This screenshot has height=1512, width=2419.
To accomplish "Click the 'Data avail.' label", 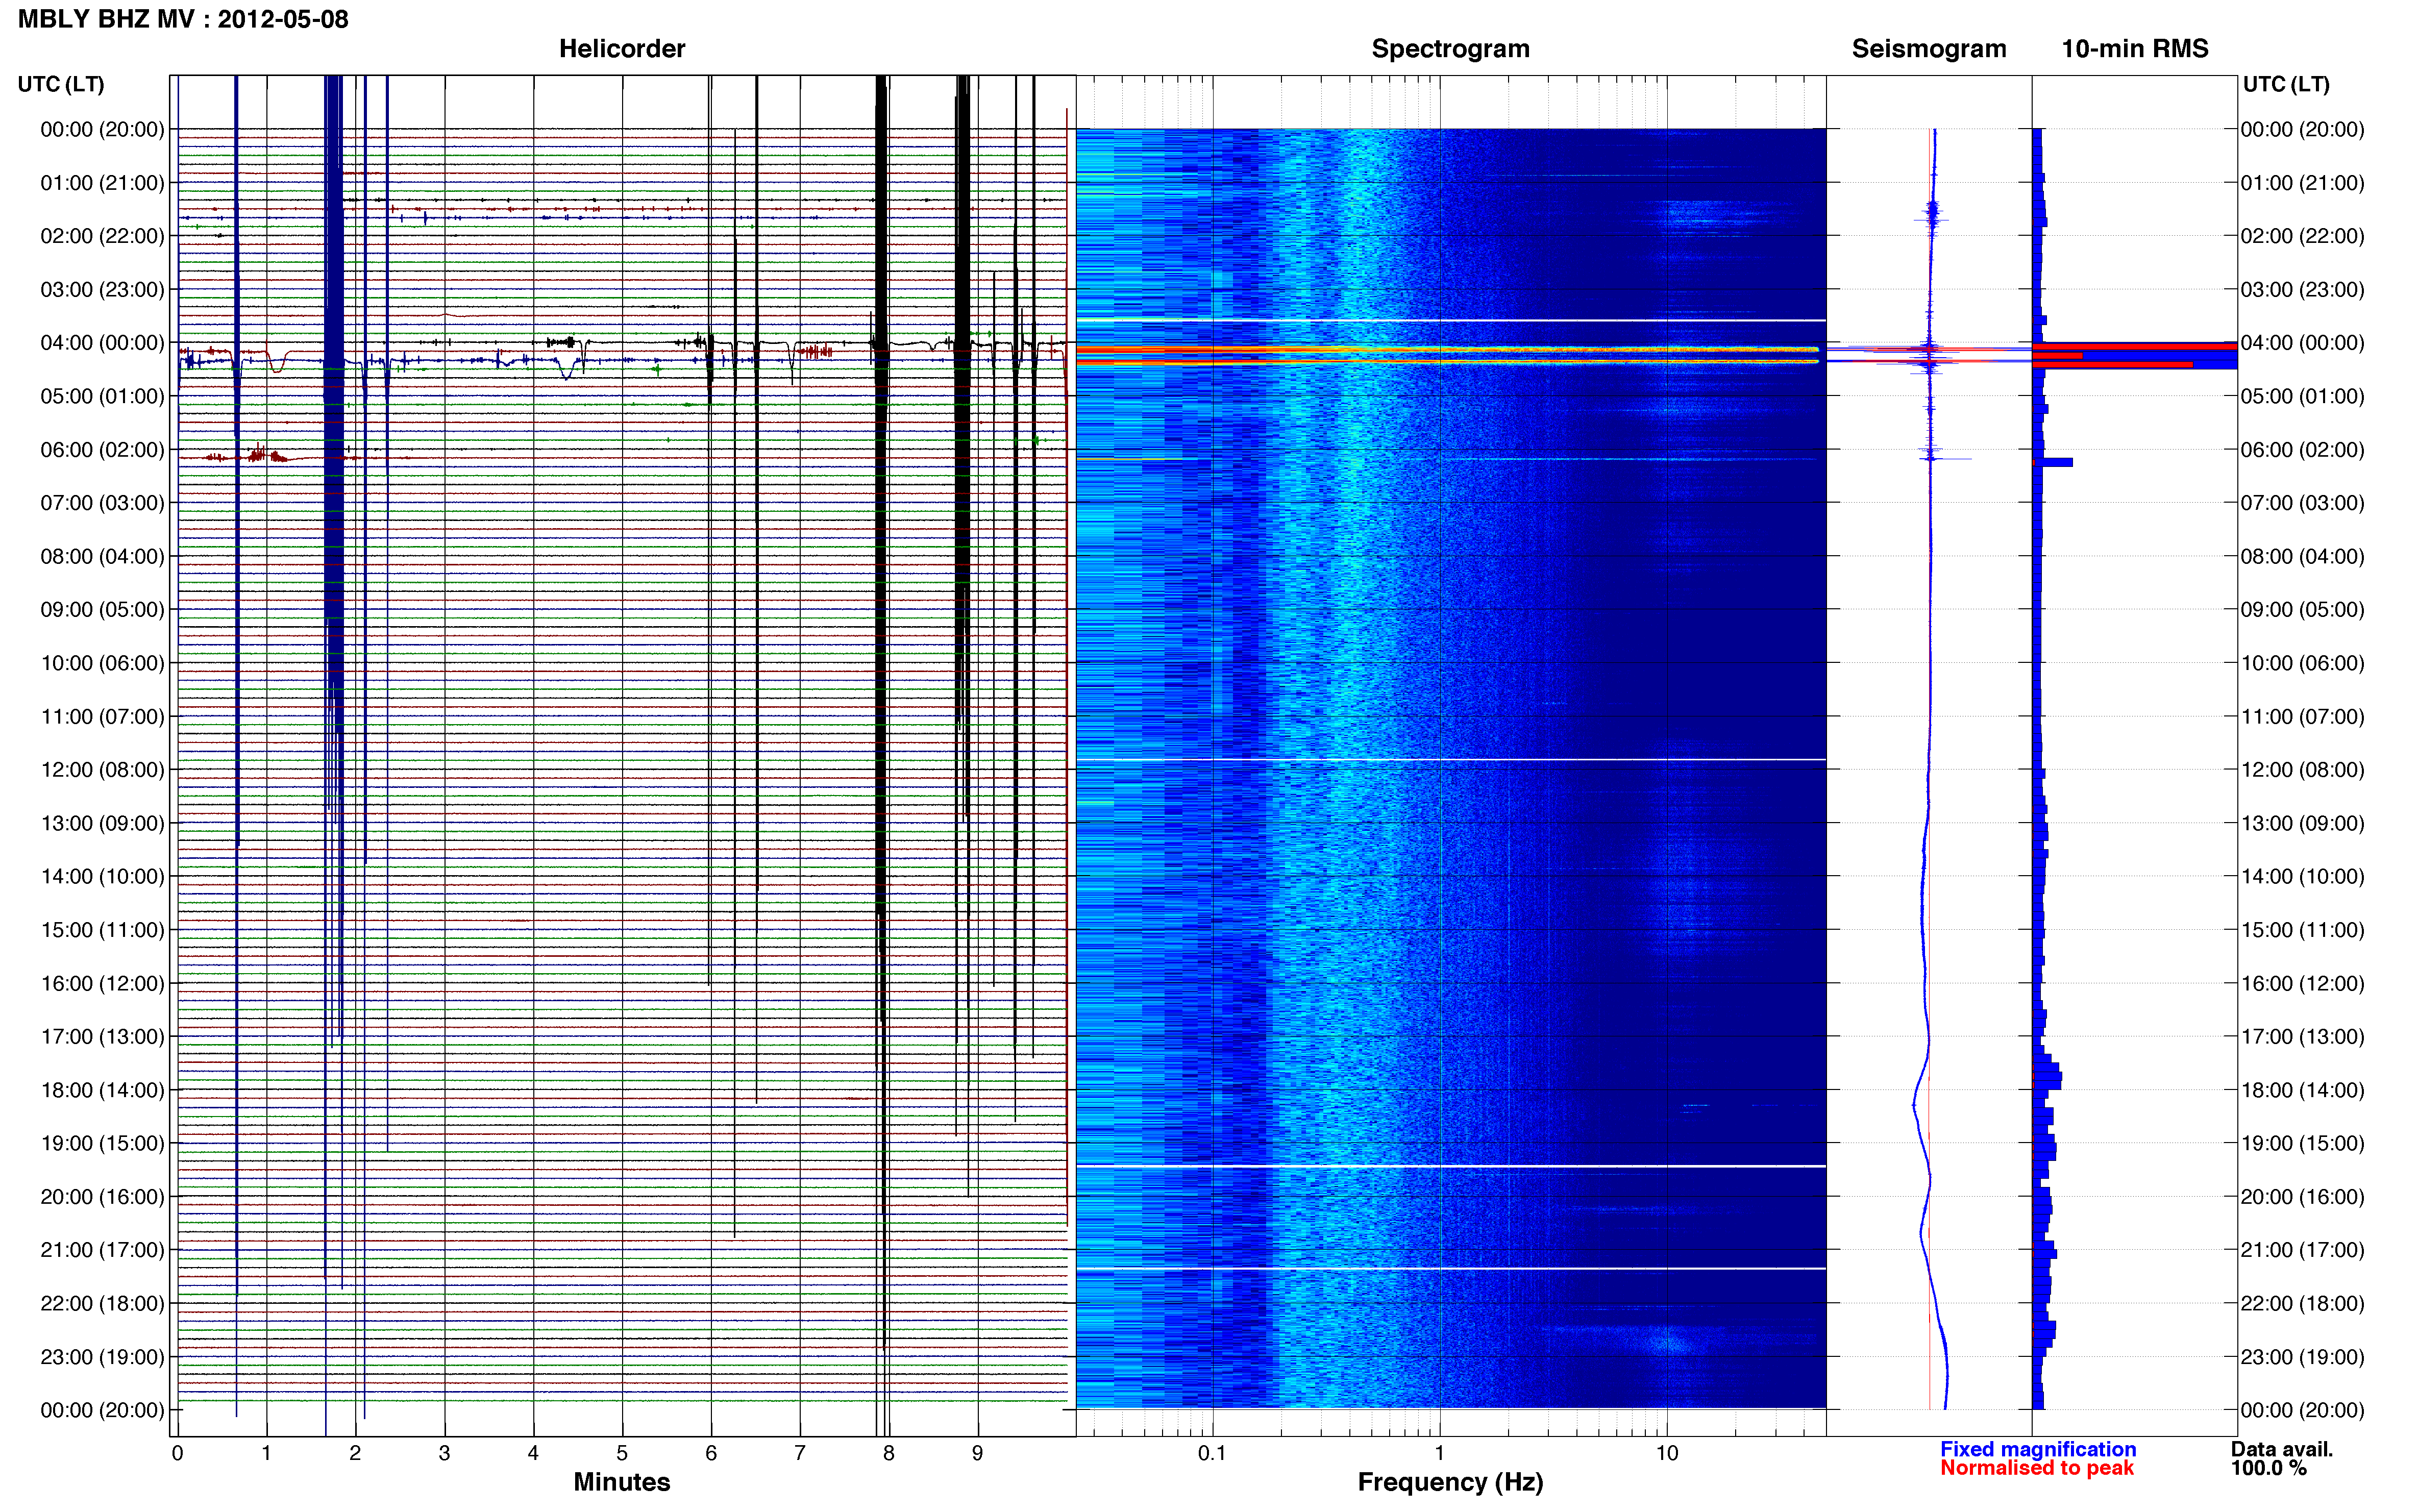I will pyautogui.click(x=2281, y=1448).
